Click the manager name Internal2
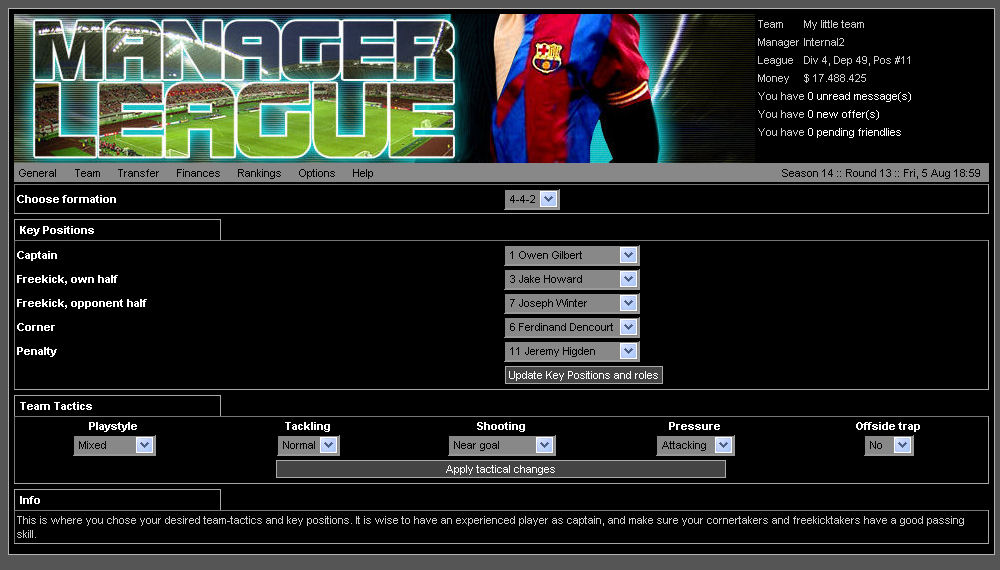Image resolution: width=1000 pixels, height=570 pixels. pyautogui.click(x=823, y=42)
